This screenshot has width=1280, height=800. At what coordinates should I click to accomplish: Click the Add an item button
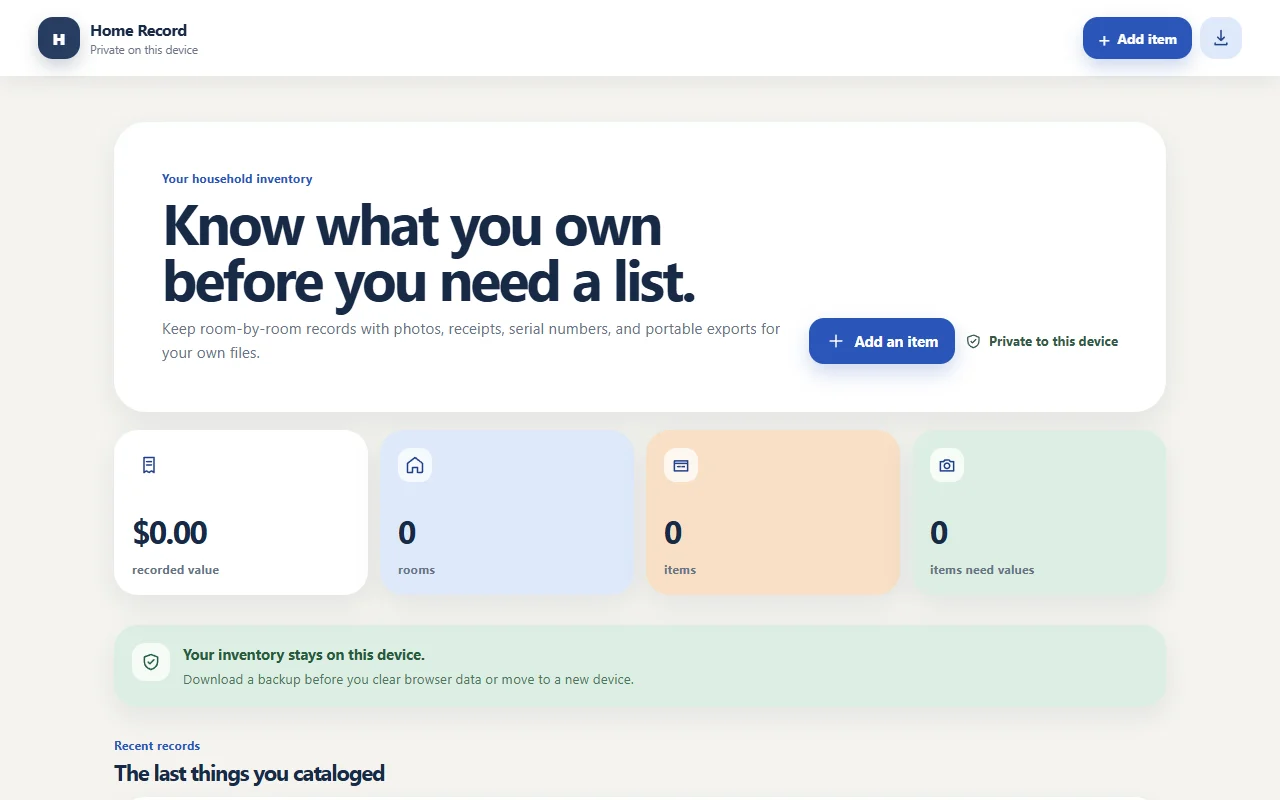click(882, 341)
